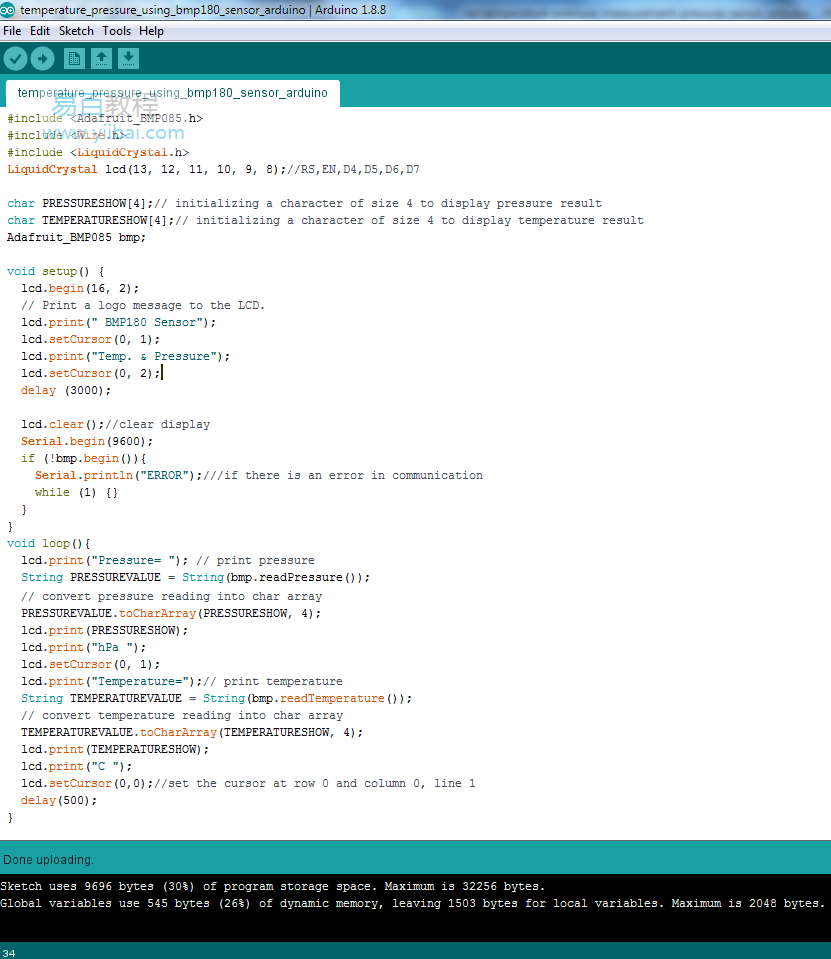831x959 pixels.
Task: Click line number 34 in status footer
Action: coord(9,953)
